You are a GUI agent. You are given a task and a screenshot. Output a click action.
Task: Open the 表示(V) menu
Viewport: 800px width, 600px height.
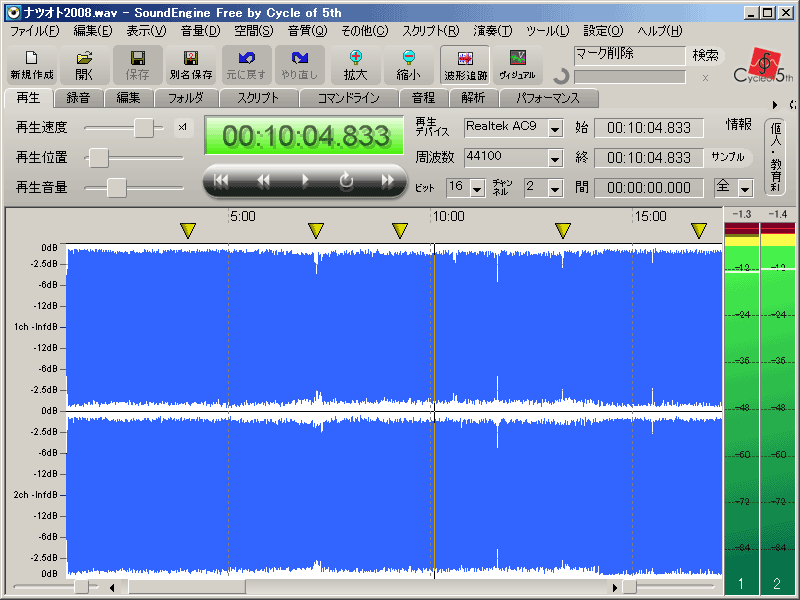(x=146, y=31)
